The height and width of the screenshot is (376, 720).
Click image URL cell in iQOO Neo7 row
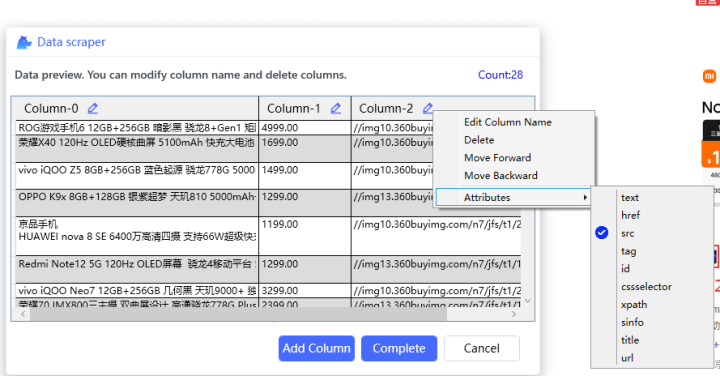pos(436,291)
